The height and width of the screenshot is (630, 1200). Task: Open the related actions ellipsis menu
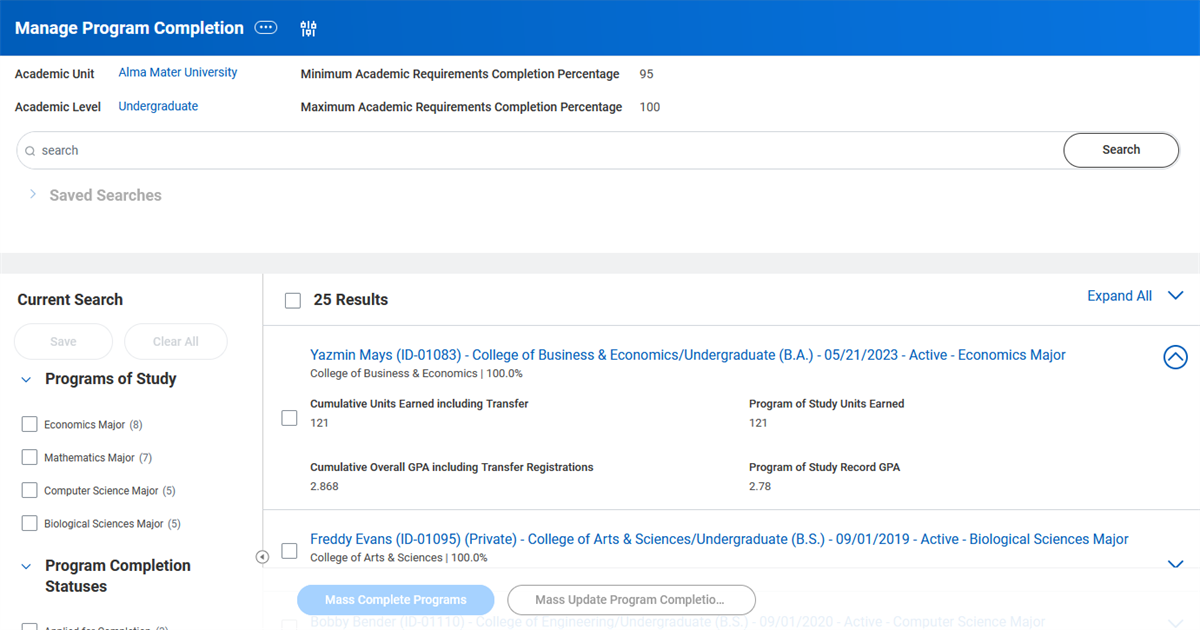[x=266, y=28]
